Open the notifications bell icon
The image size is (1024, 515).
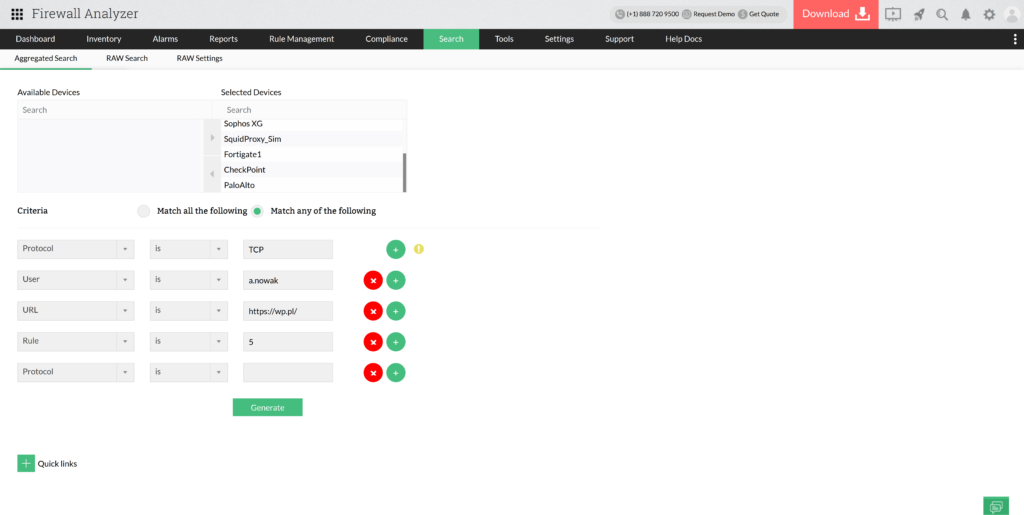coord(966,14)
